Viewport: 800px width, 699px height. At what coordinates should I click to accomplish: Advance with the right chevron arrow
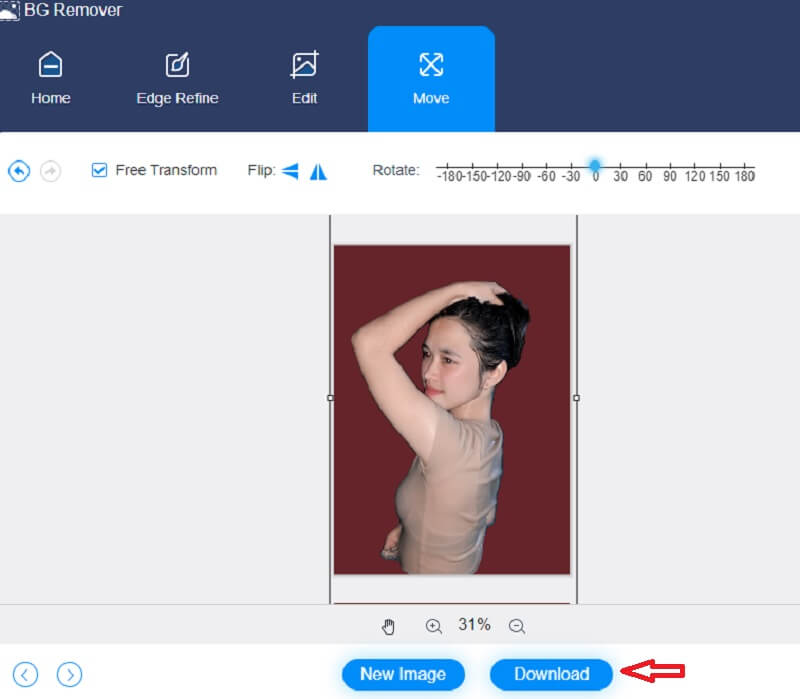pos(68,675)
